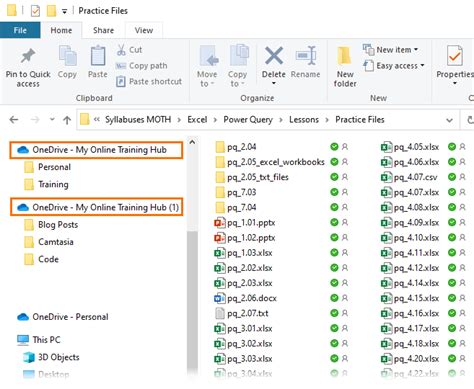Image resolution: width=474 pixels, height=389 pixels.
Task: Select pq_2.07.txt text file
Action: (x=242, y=313)
